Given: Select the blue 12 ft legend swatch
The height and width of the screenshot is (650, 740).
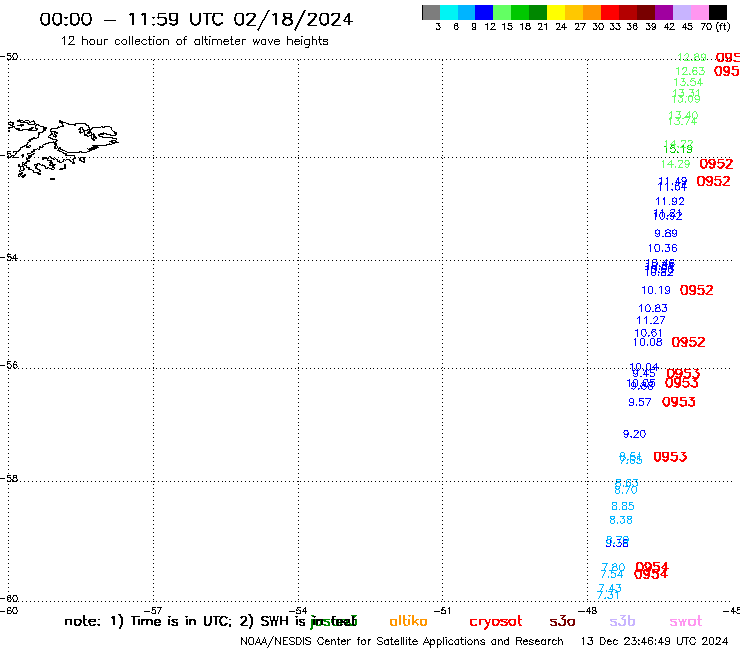Looking at the screenshot, I should tap(484, 12).
